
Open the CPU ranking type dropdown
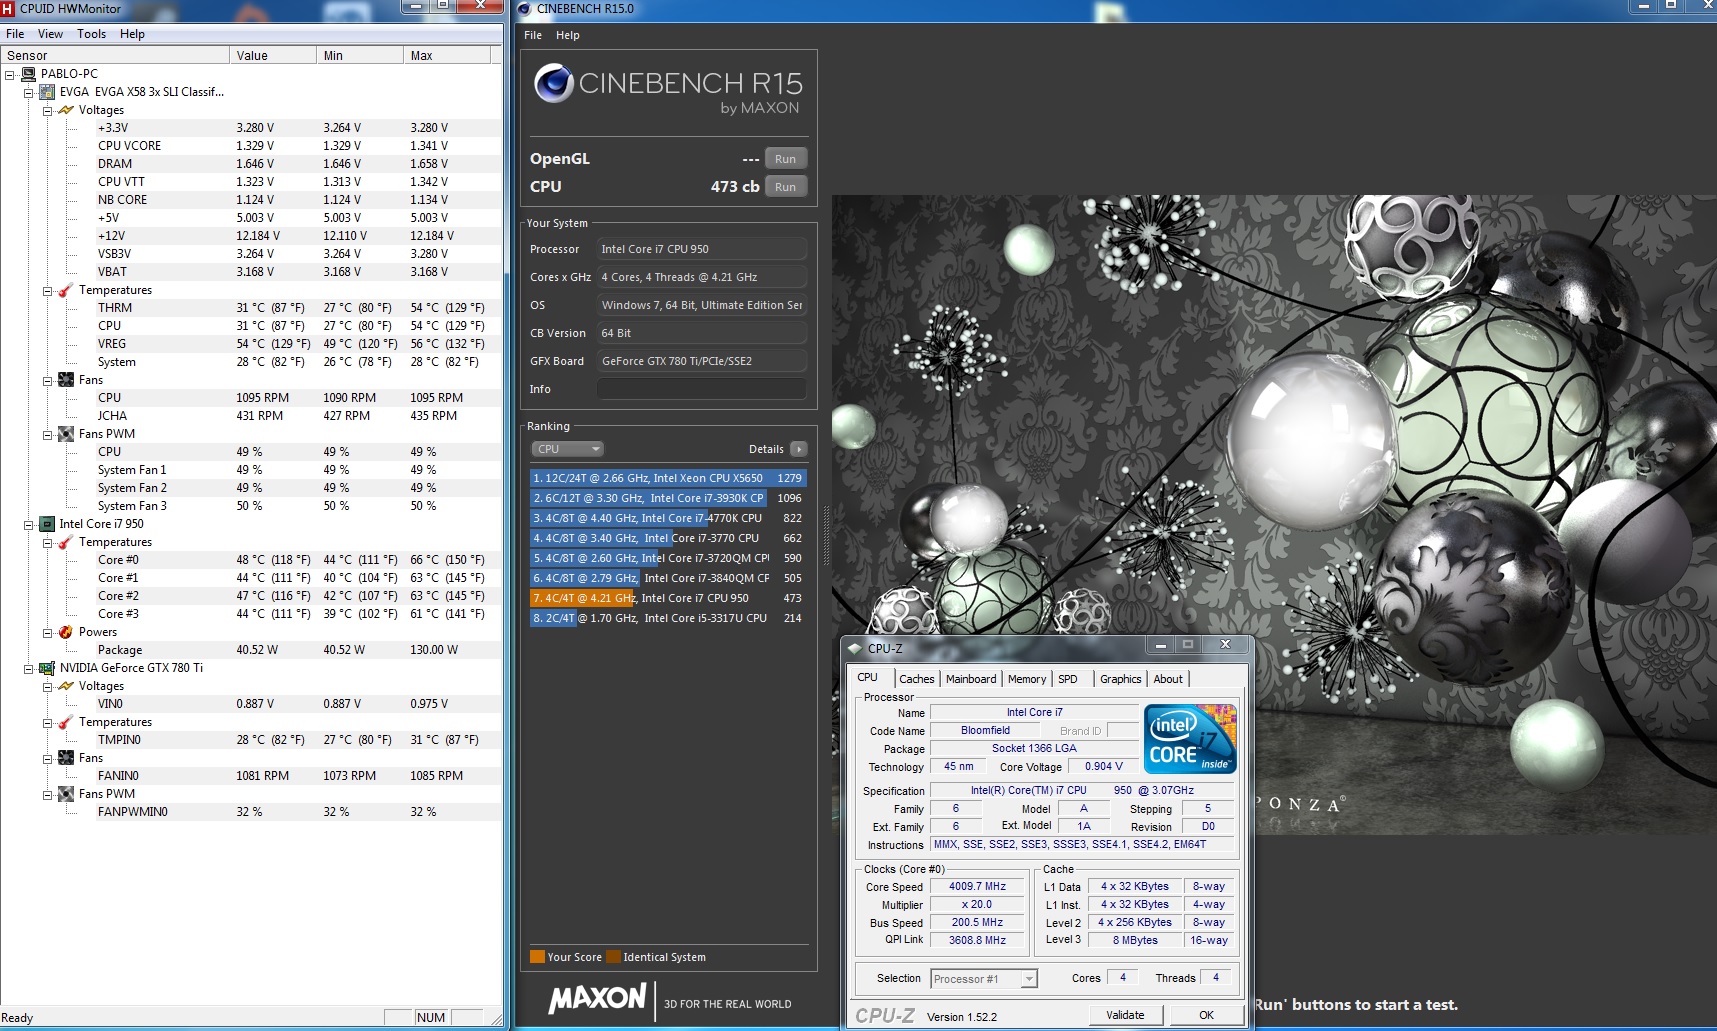[567, 449]
